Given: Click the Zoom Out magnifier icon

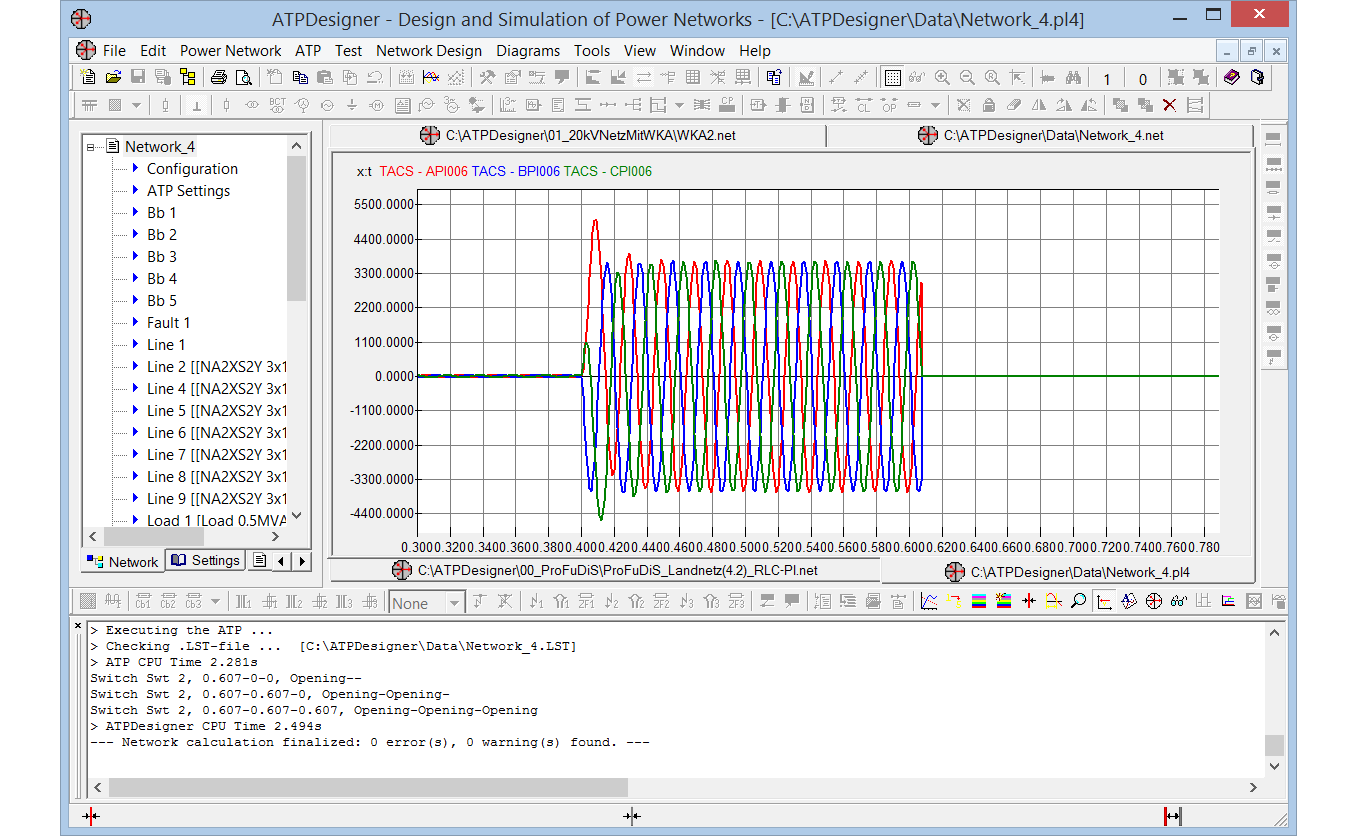Looking at the screenshot, I should point(967,77).
